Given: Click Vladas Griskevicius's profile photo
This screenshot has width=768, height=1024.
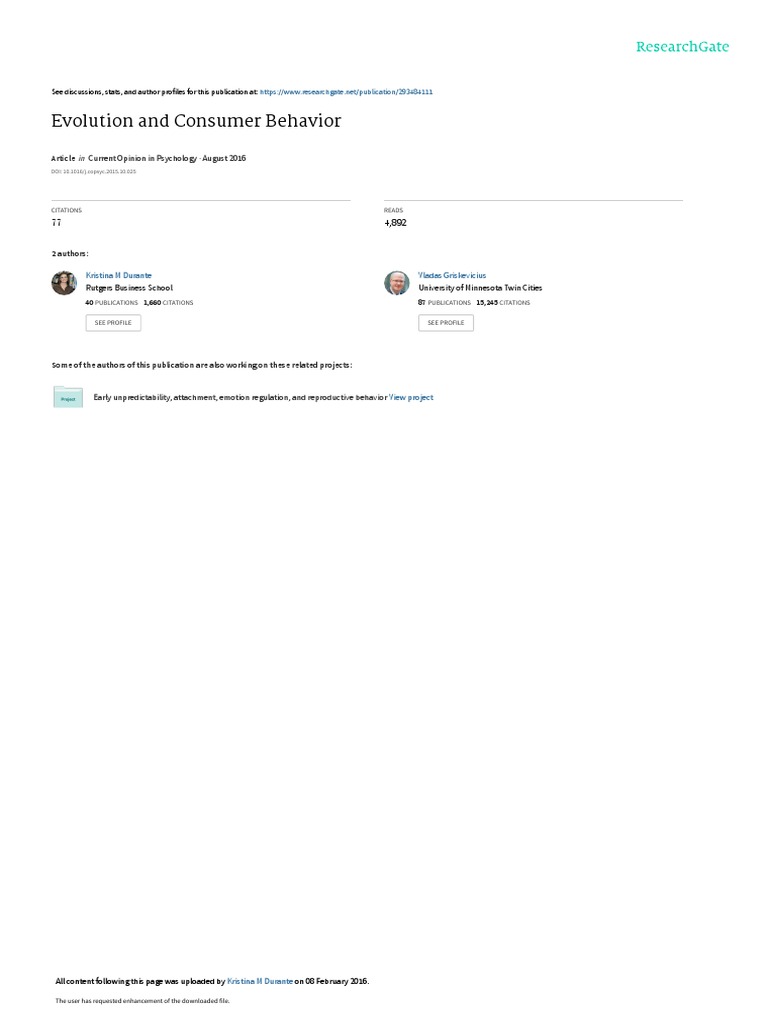Looking at the screenshot, I should 396,283.
